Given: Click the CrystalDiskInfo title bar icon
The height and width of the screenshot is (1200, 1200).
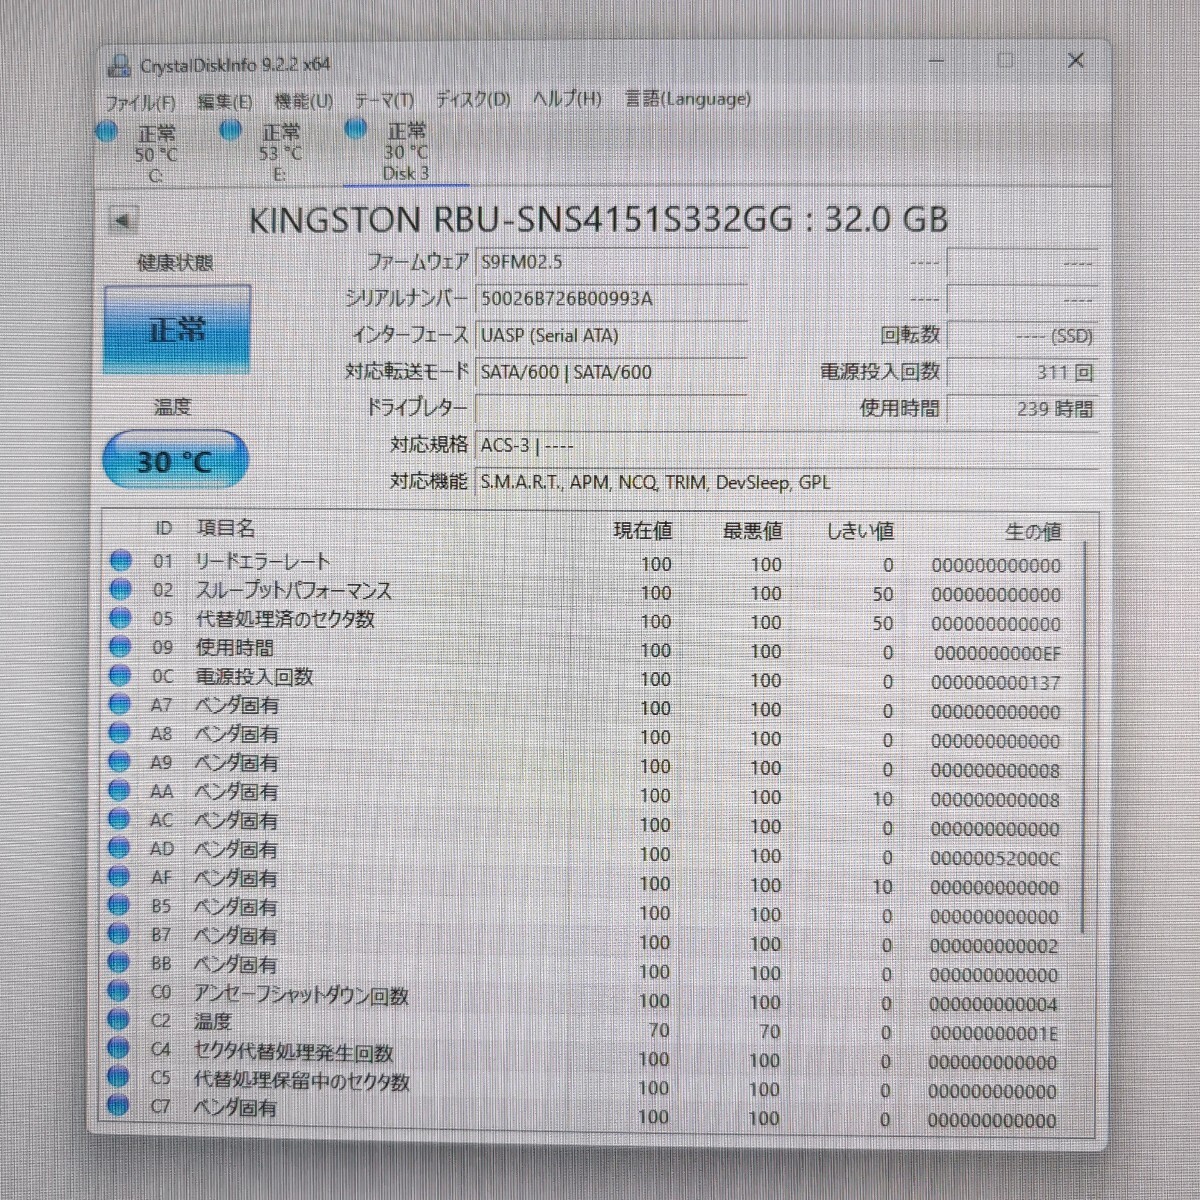Looking at the screenshot, I should point(120,67).
